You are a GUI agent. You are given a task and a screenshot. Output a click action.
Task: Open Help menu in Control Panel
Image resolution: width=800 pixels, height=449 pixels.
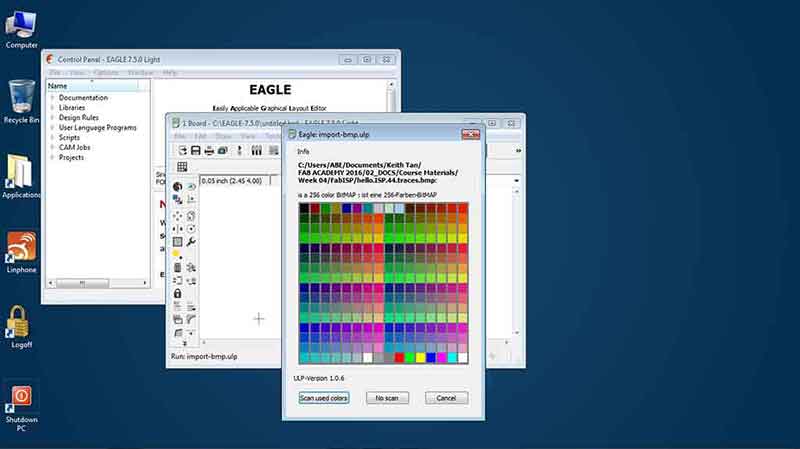(169, 72)
